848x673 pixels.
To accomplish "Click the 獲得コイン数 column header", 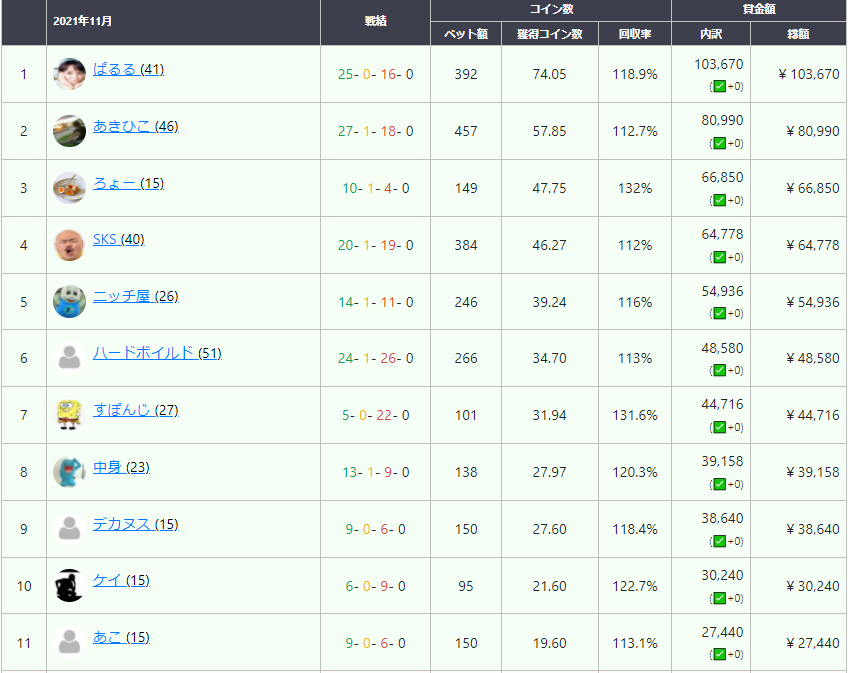I will [x=549, y=34].
